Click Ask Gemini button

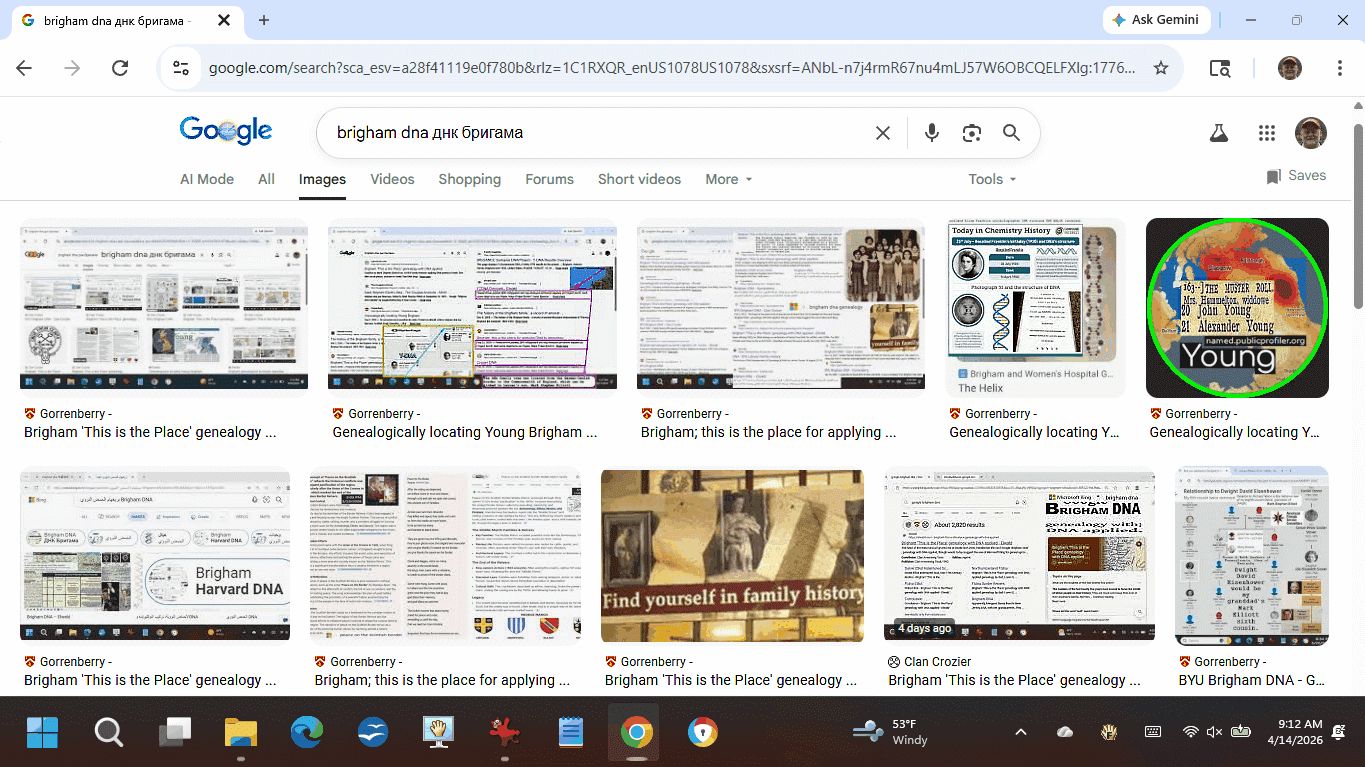click(x=1157, y=20)
